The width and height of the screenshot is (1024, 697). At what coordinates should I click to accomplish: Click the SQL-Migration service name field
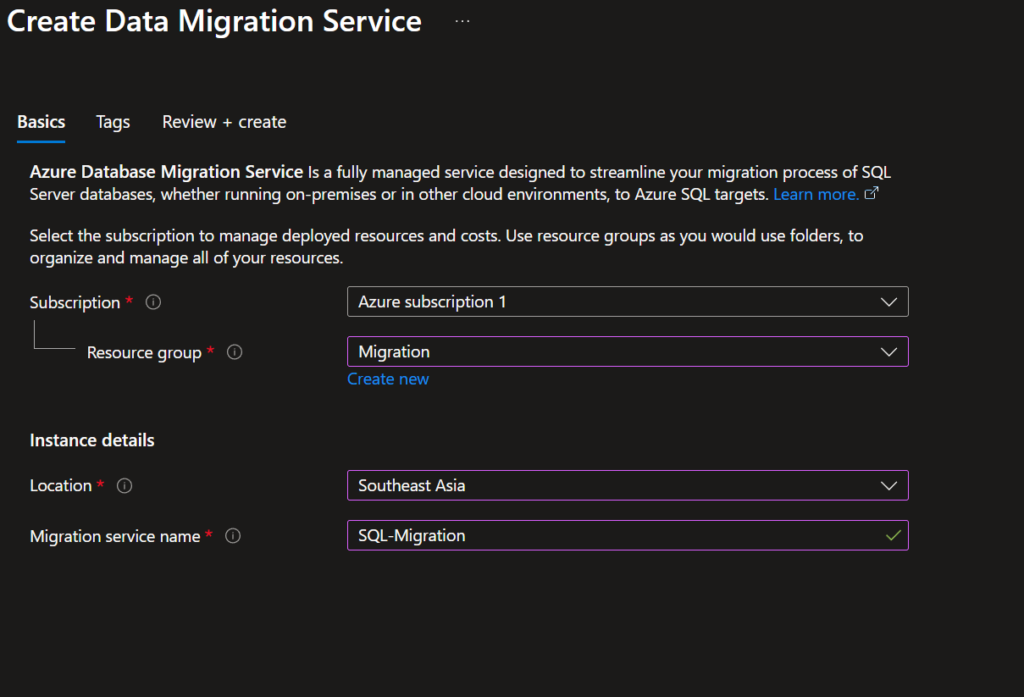(610, 536)
